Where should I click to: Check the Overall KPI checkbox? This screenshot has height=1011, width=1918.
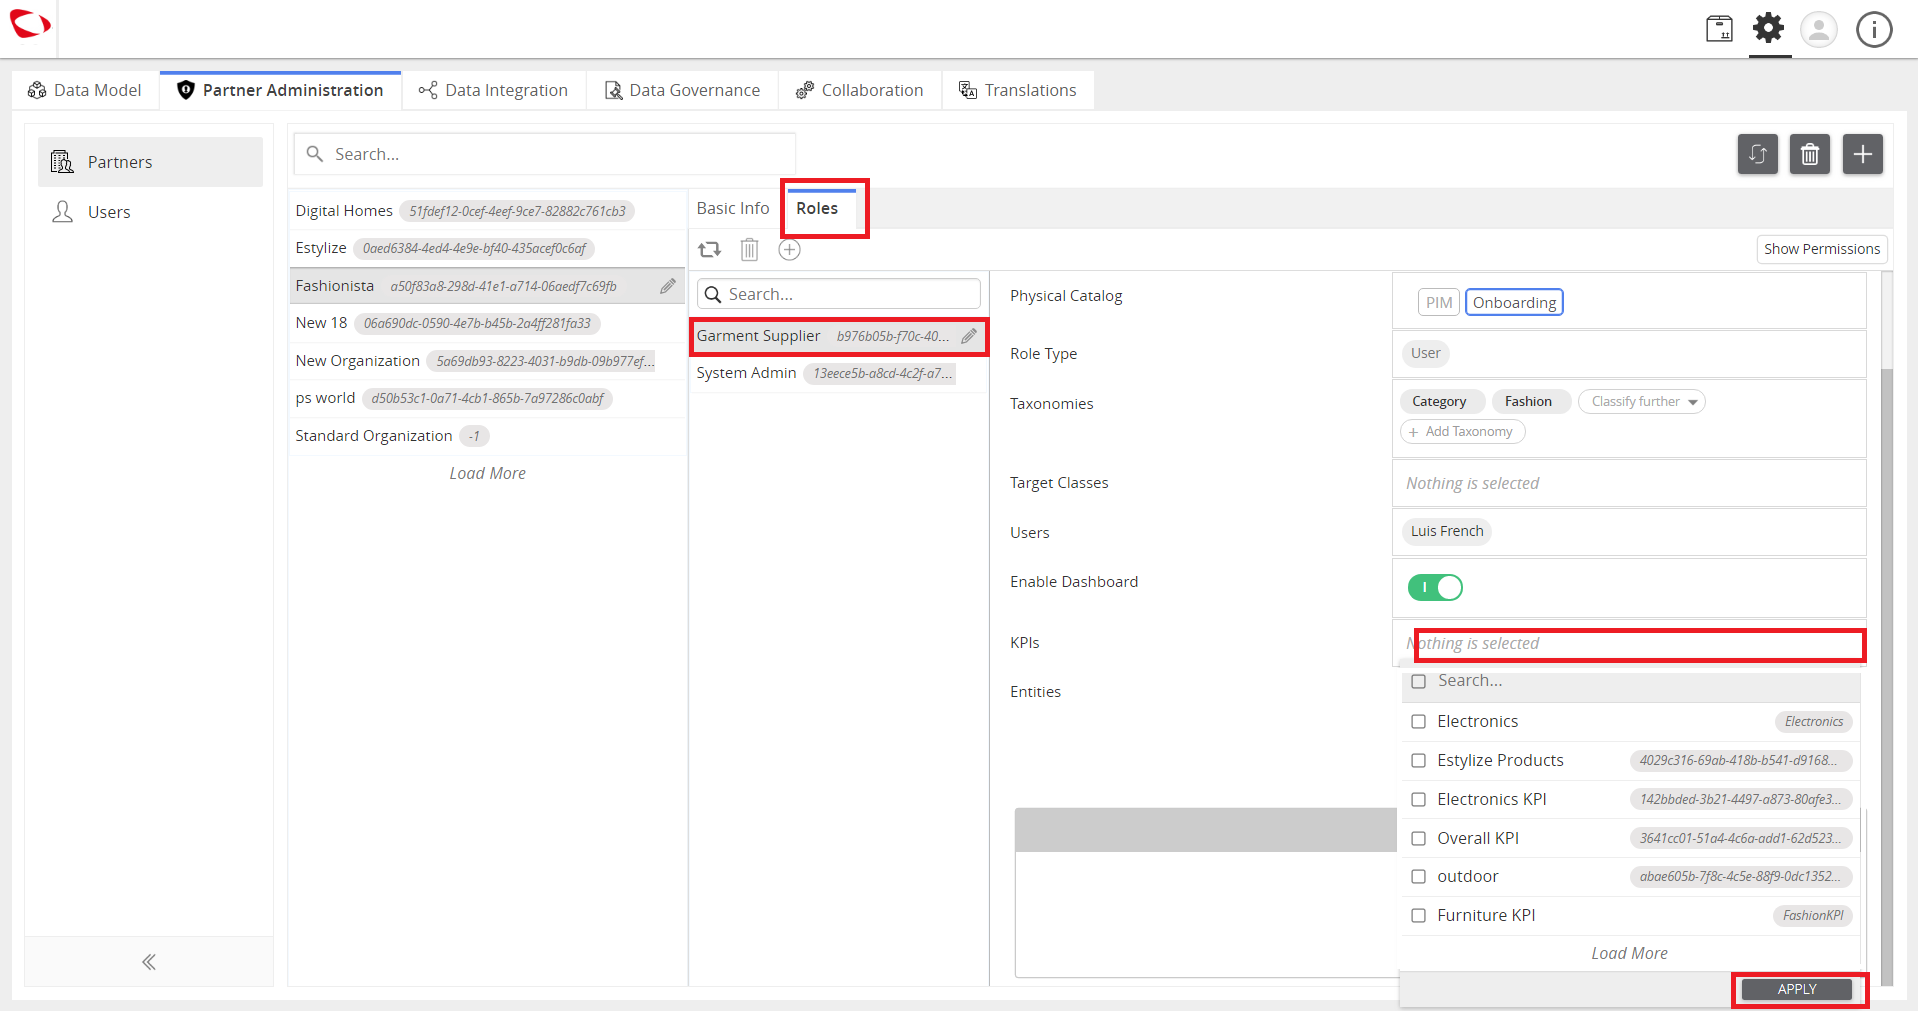click(x=1418, y=838)
